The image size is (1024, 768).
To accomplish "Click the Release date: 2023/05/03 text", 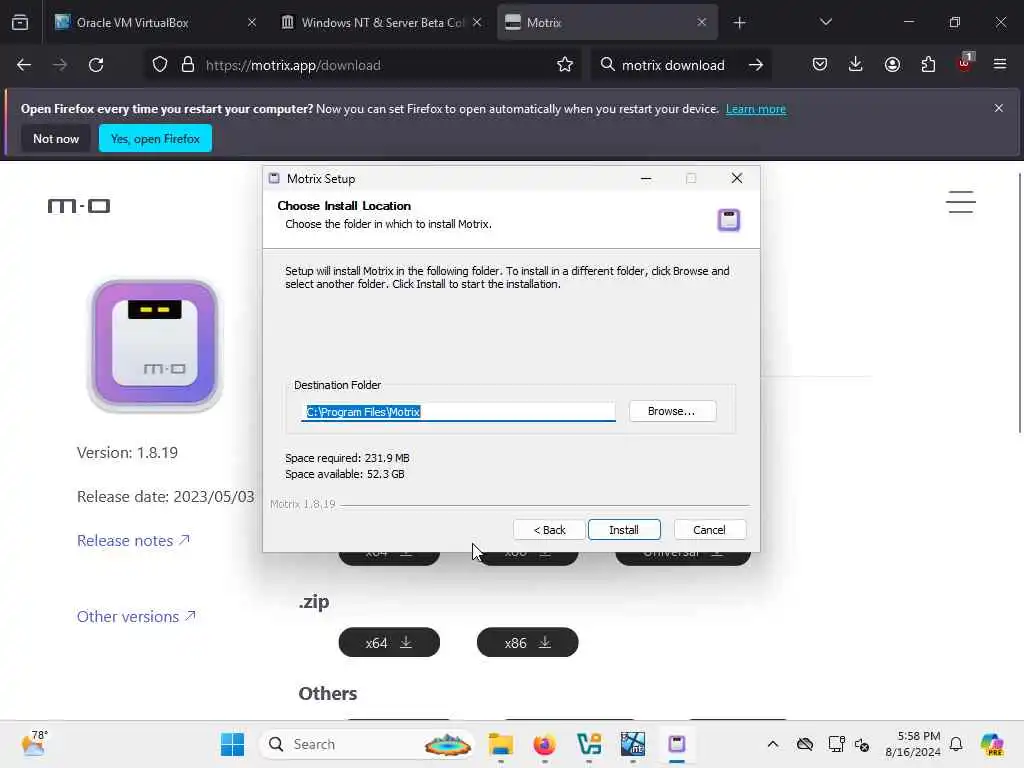I will 165,497.
